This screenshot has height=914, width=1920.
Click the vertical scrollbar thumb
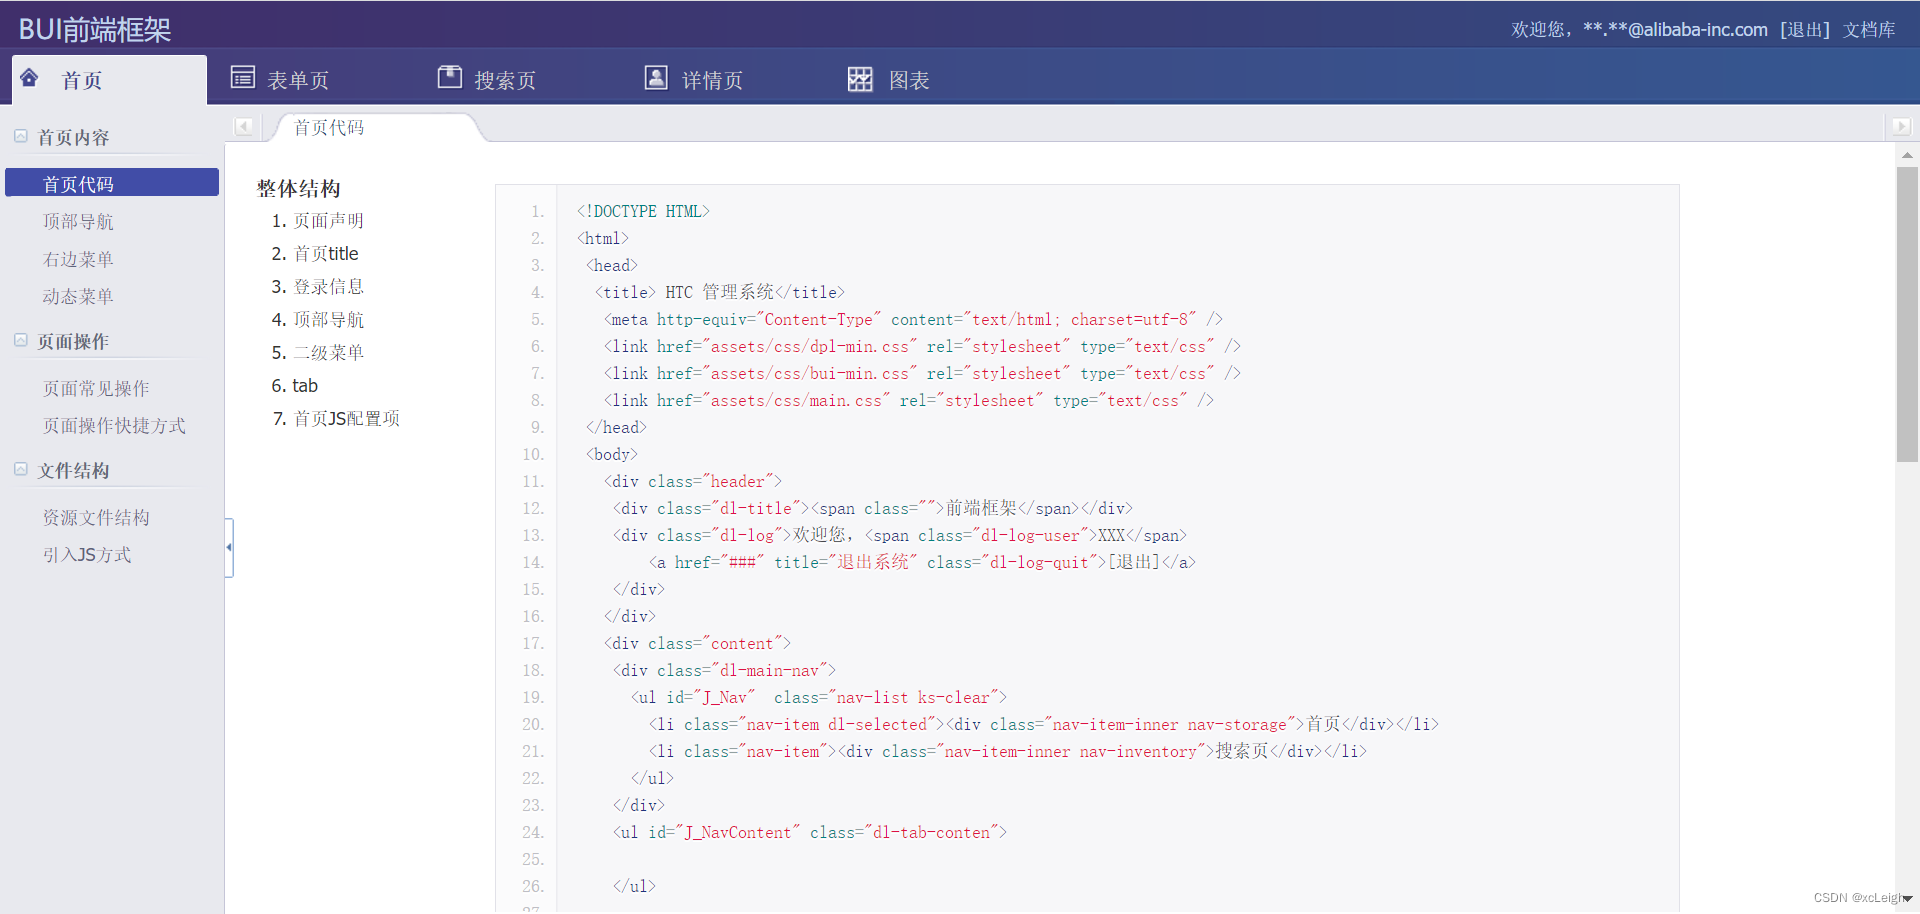click(x=1907, y=314)
